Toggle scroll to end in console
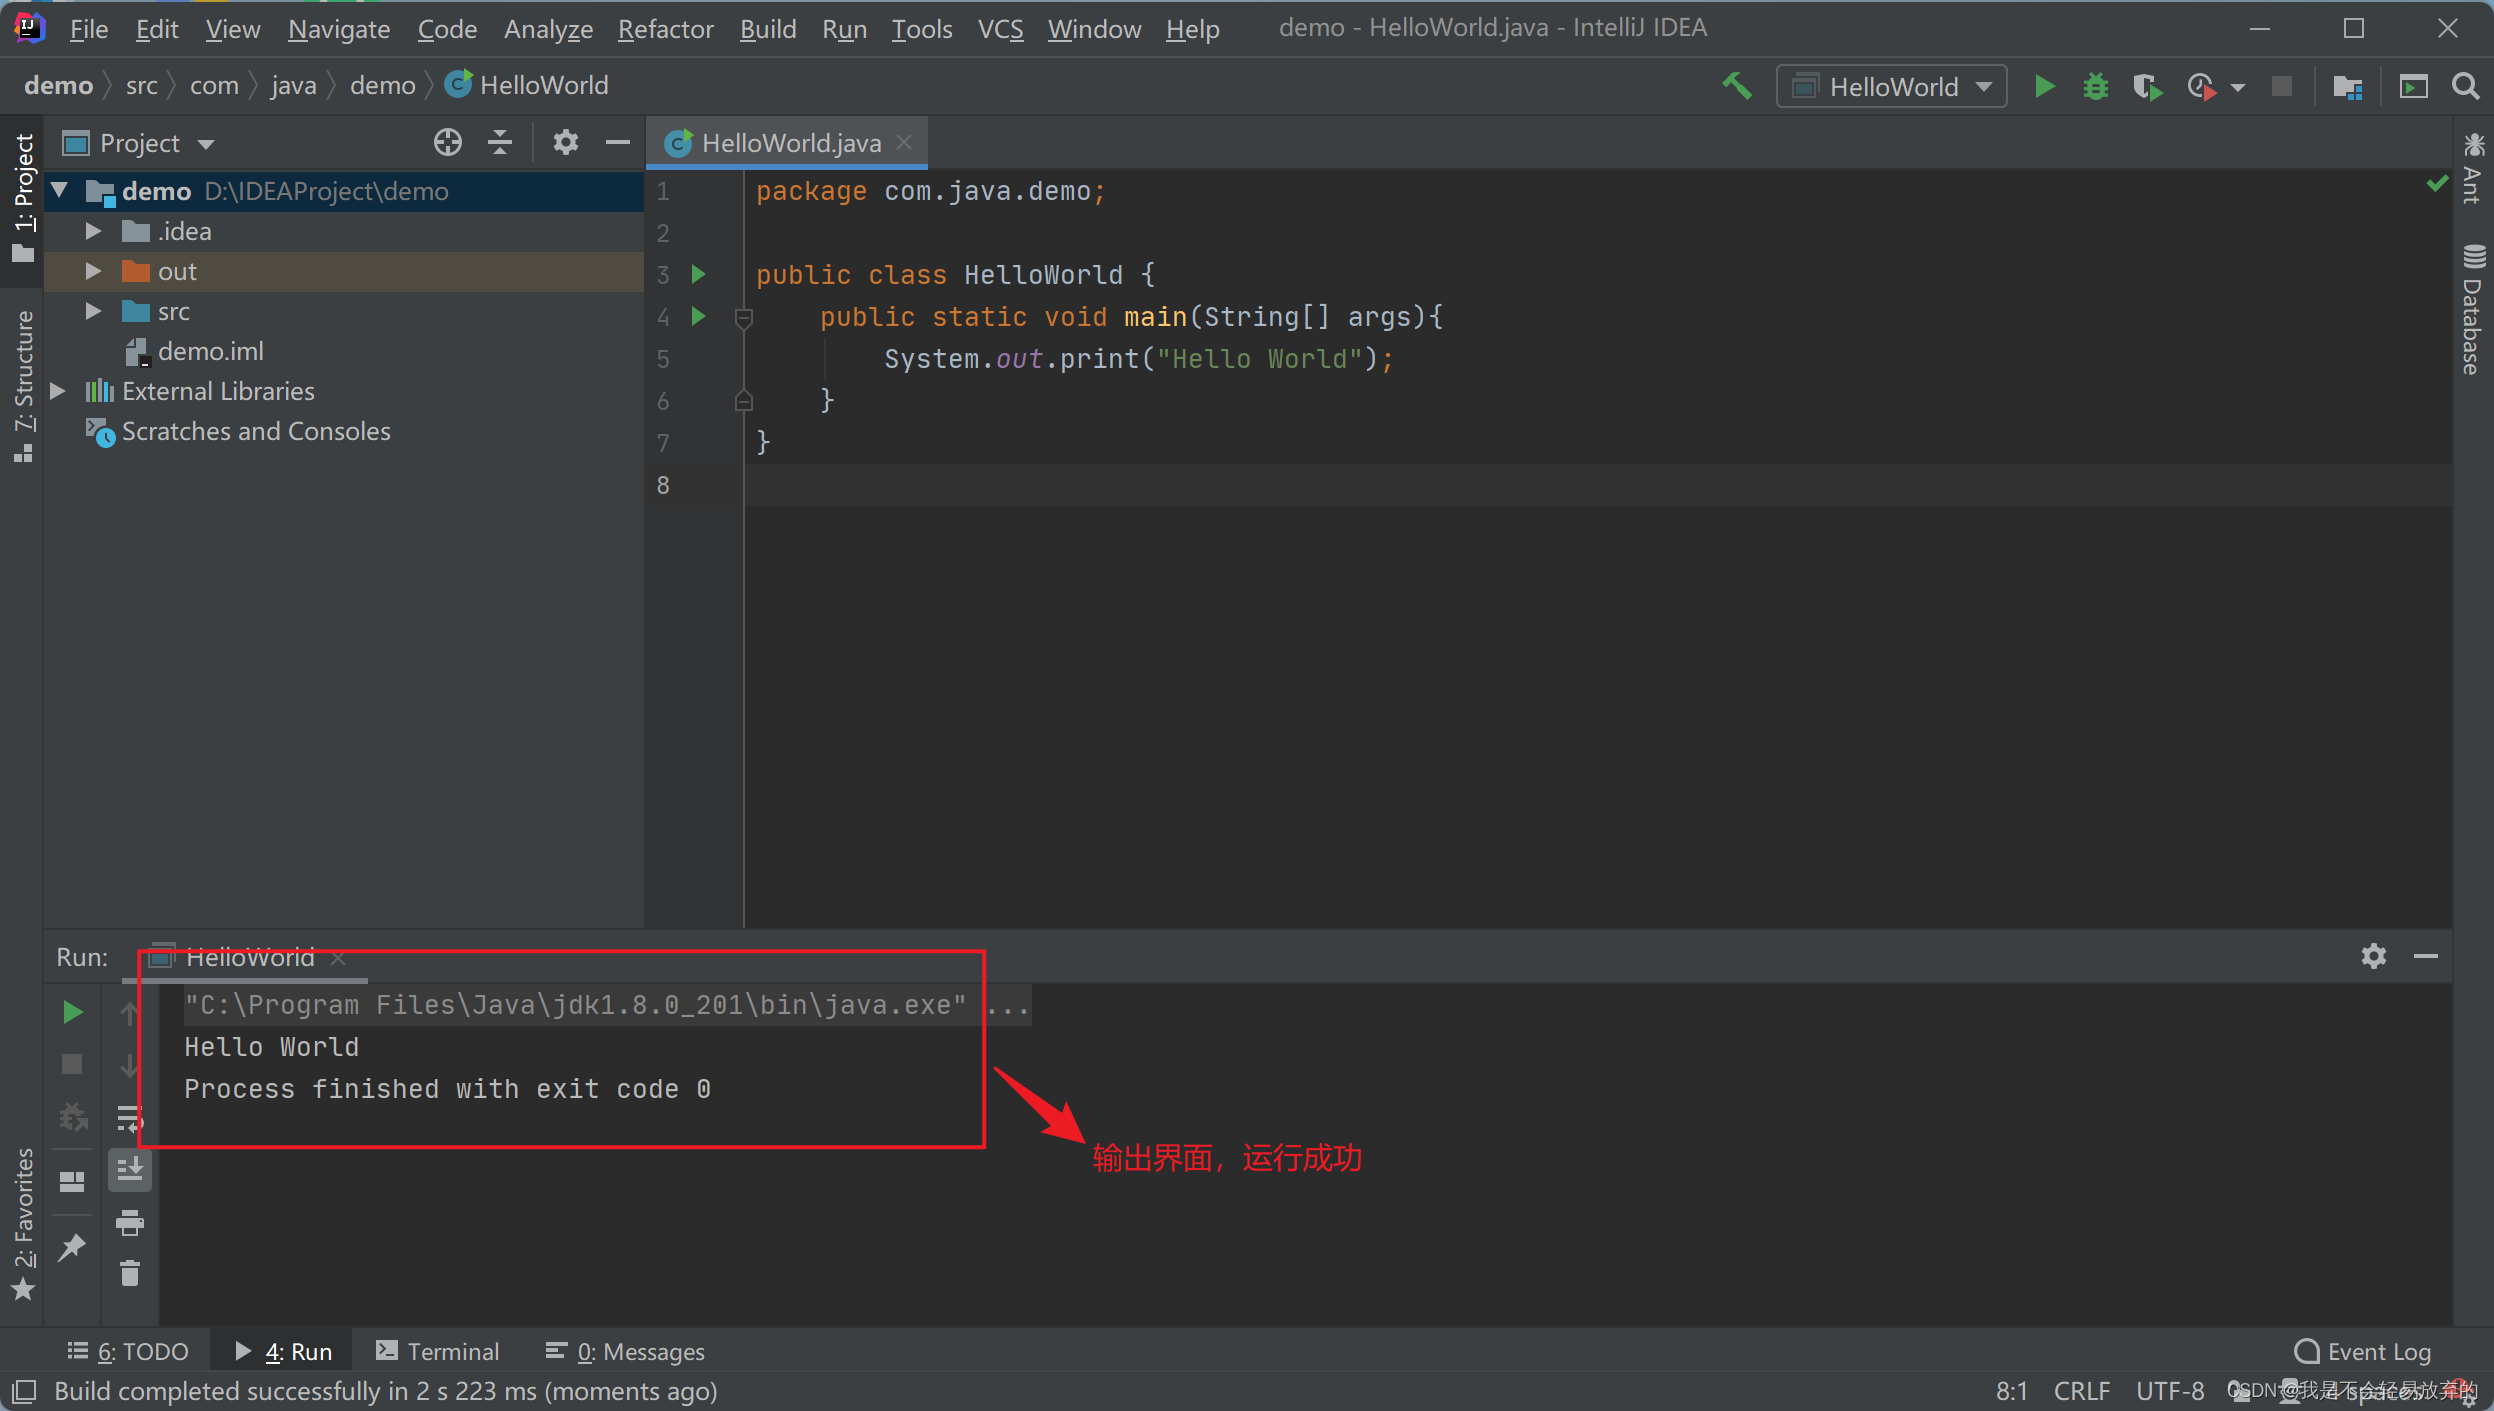Screen dimensions: 2494x1411 click(130, 1170)
